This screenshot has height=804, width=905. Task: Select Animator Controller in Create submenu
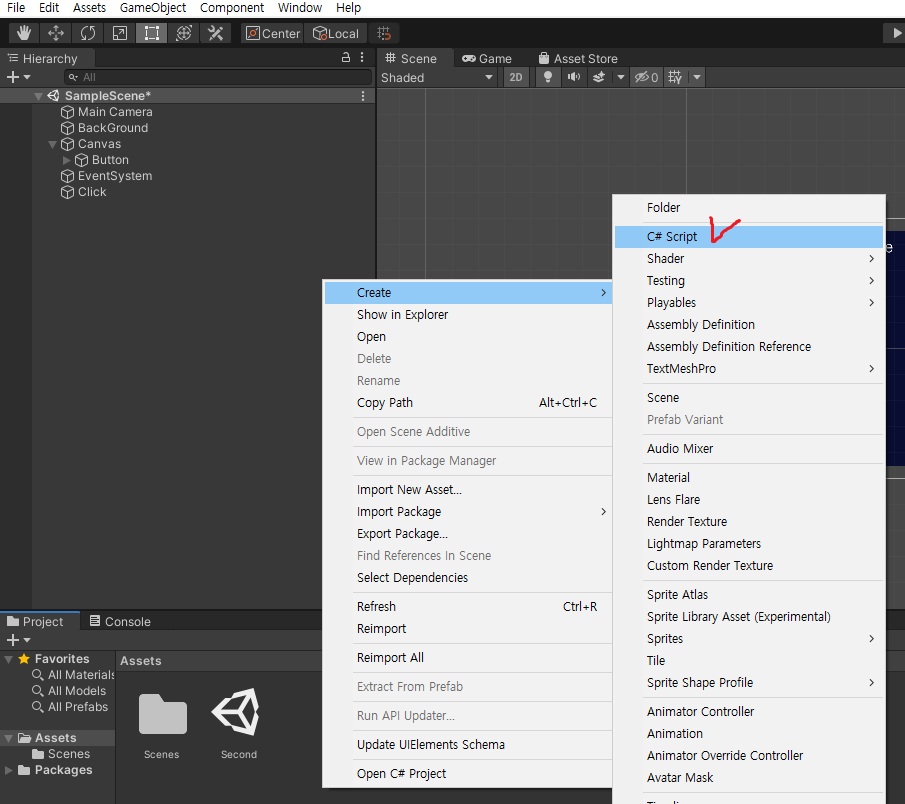[x=749, y=712]
